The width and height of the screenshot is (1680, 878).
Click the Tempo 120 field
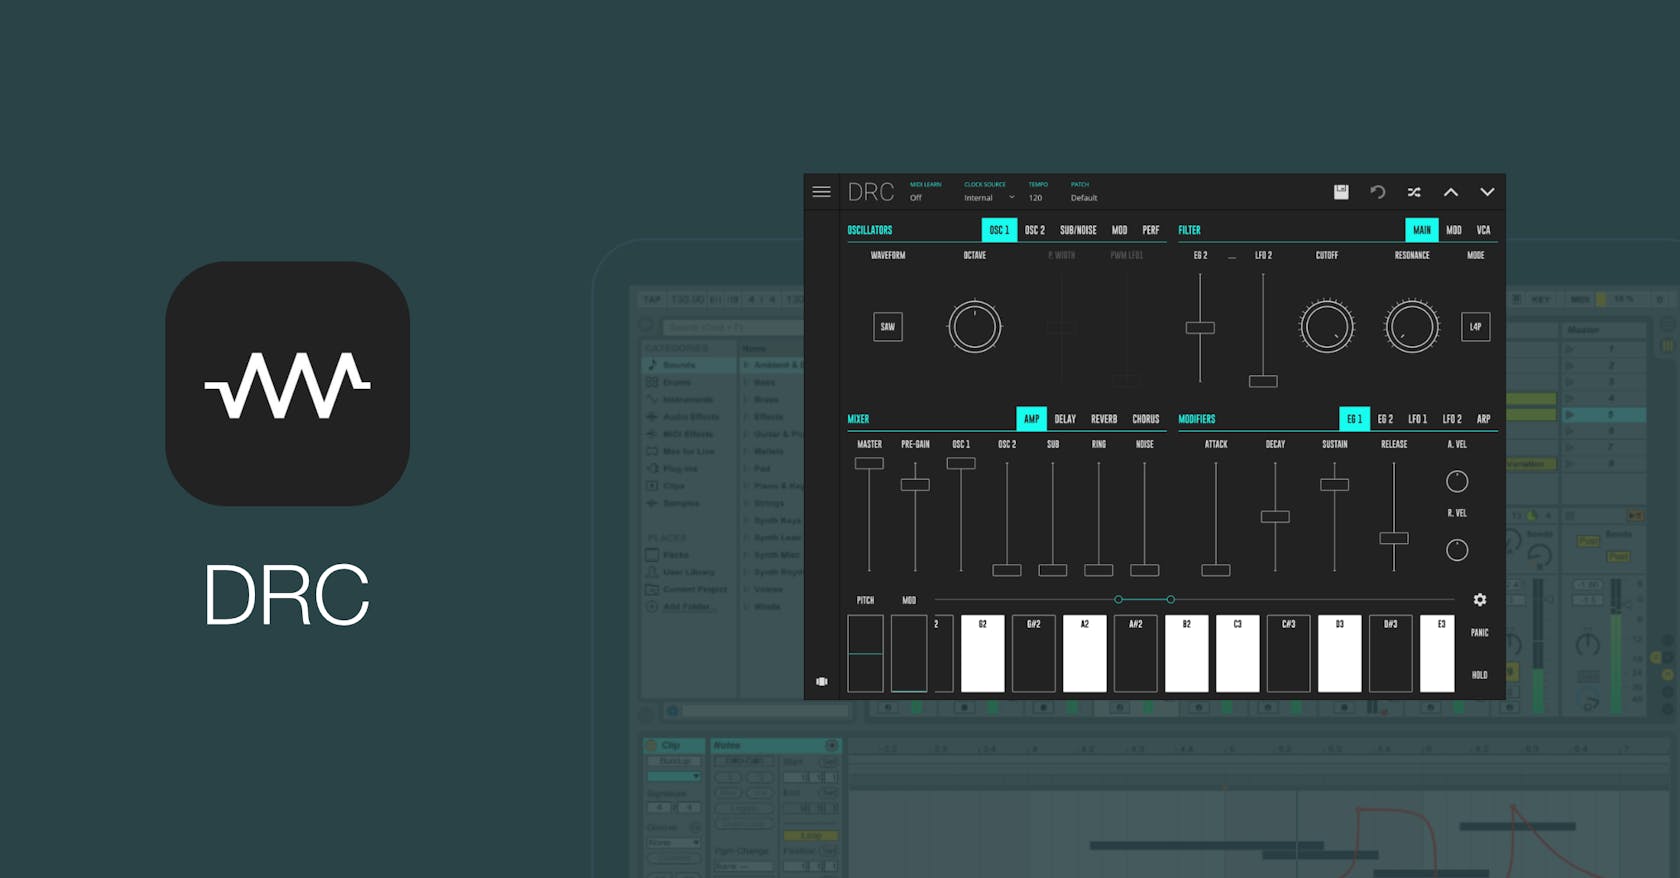click(1035, 198)
